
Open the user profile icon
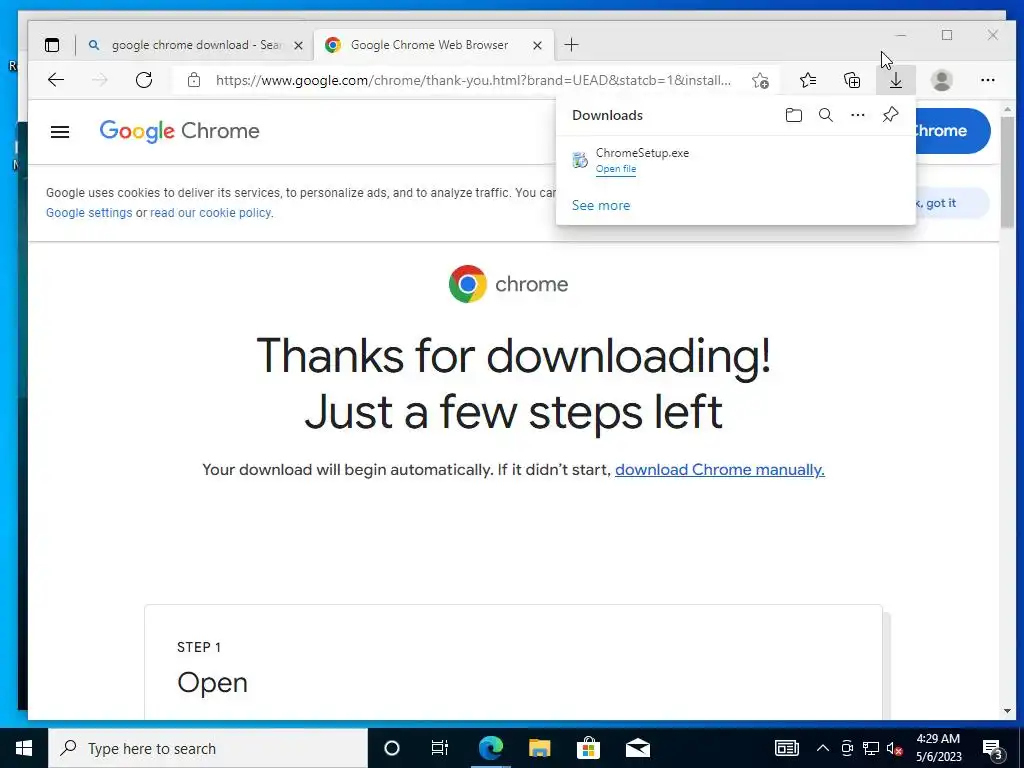[942, 80]
